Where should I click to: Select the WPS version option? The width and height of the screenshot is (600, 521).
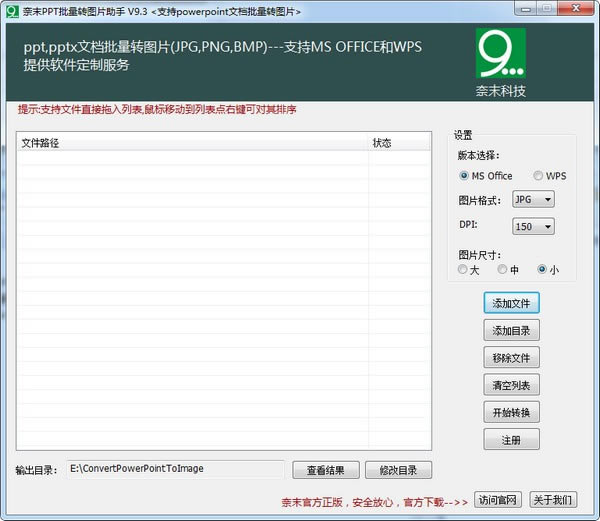pyautogui.click(x=539, y=176)
